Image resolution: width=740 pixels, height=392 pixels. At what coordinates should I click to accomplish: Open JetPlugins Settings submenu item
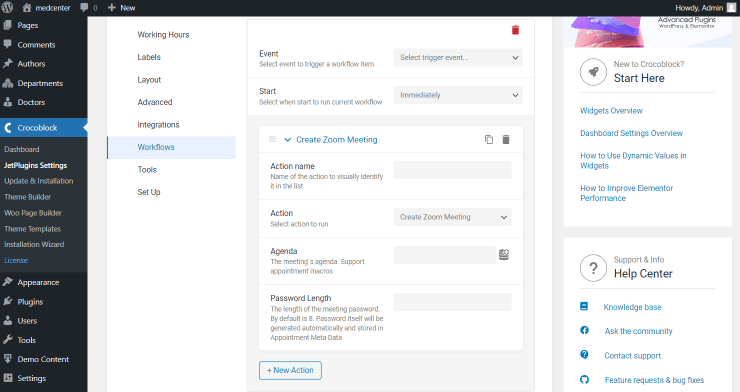35,165
